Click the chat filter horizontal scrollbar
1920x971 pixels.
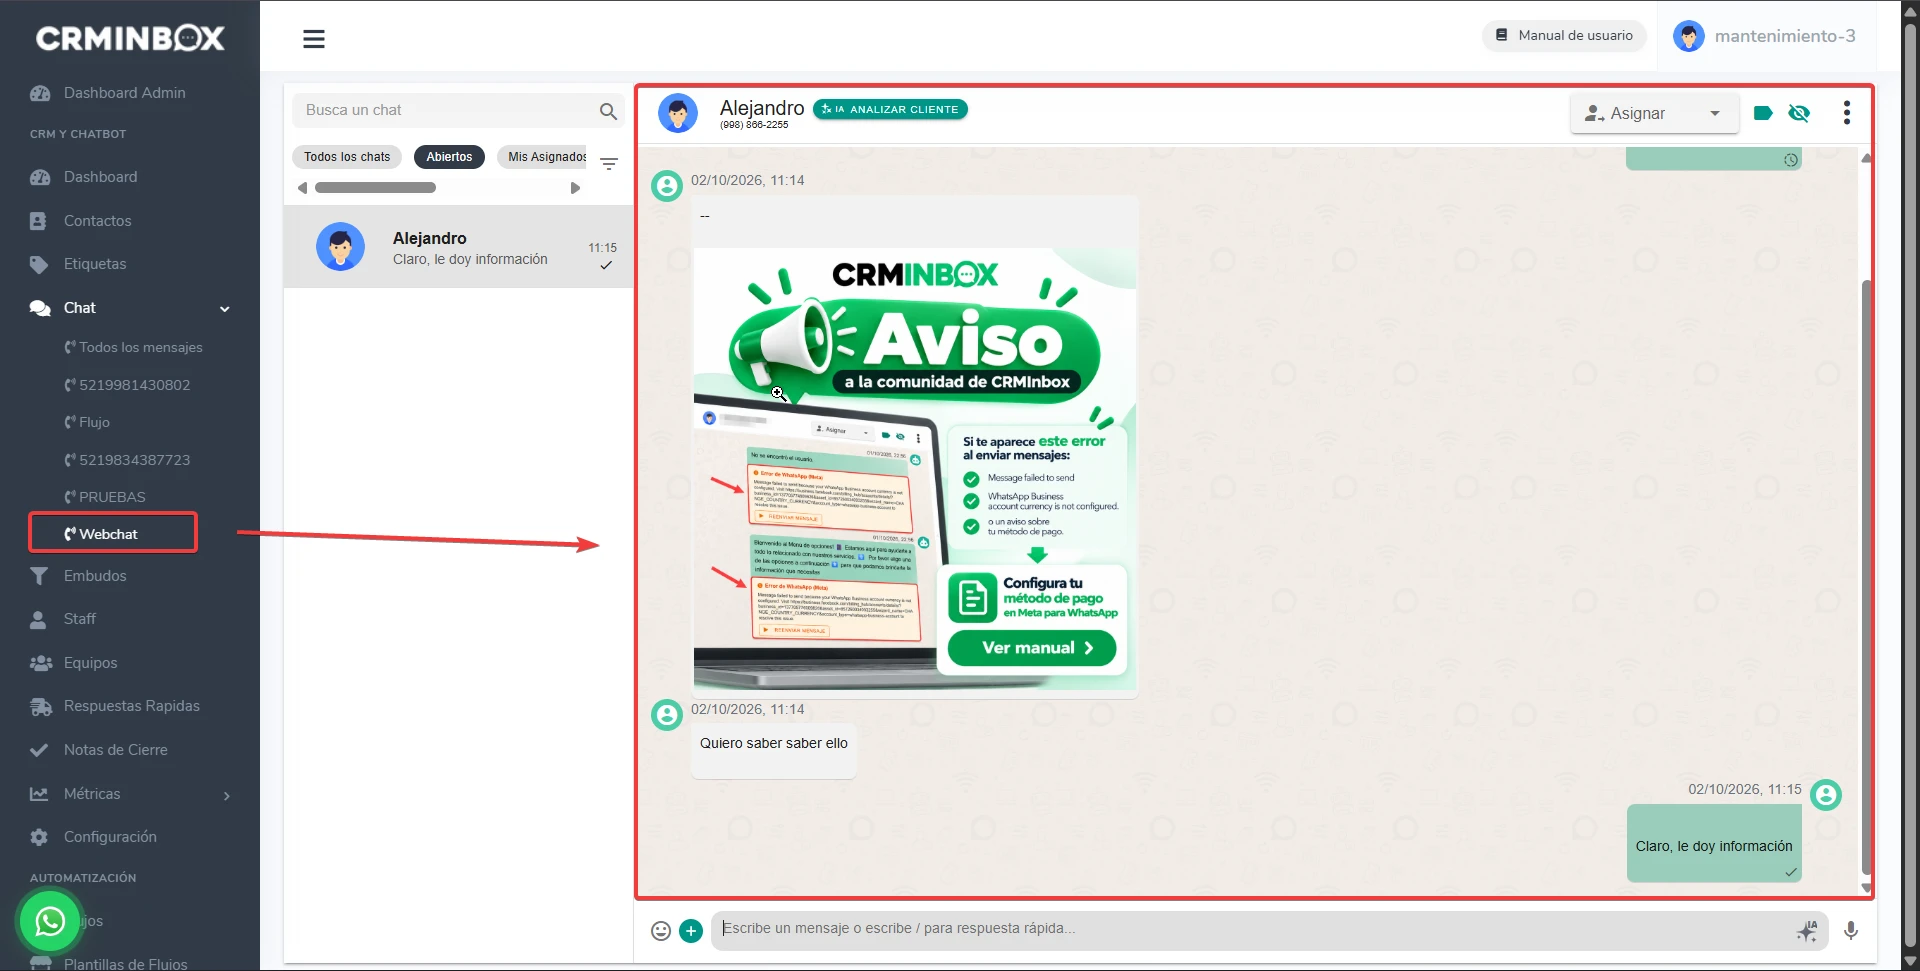coord(375,188)
